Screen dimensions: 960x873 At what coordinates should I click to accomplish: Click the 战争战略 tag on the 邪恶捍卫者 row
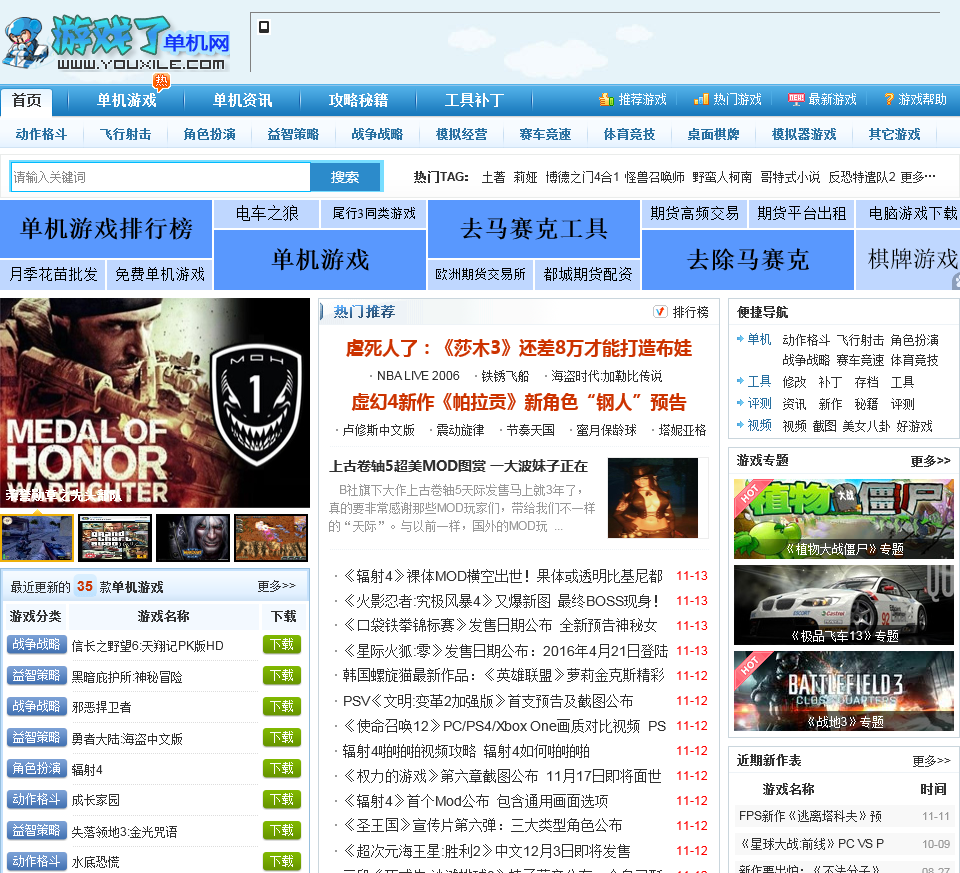(x=36, y=706)
